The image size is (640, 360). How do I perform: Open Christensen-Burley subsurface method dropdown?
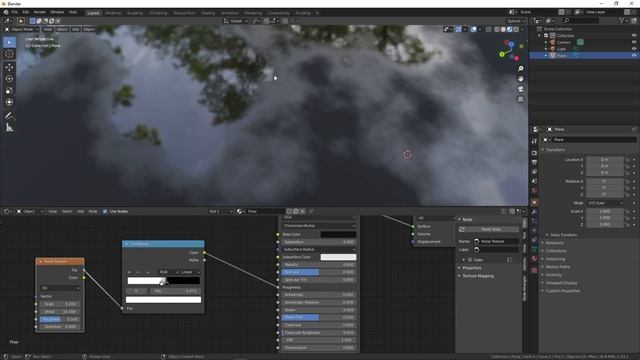click(319, 226)
